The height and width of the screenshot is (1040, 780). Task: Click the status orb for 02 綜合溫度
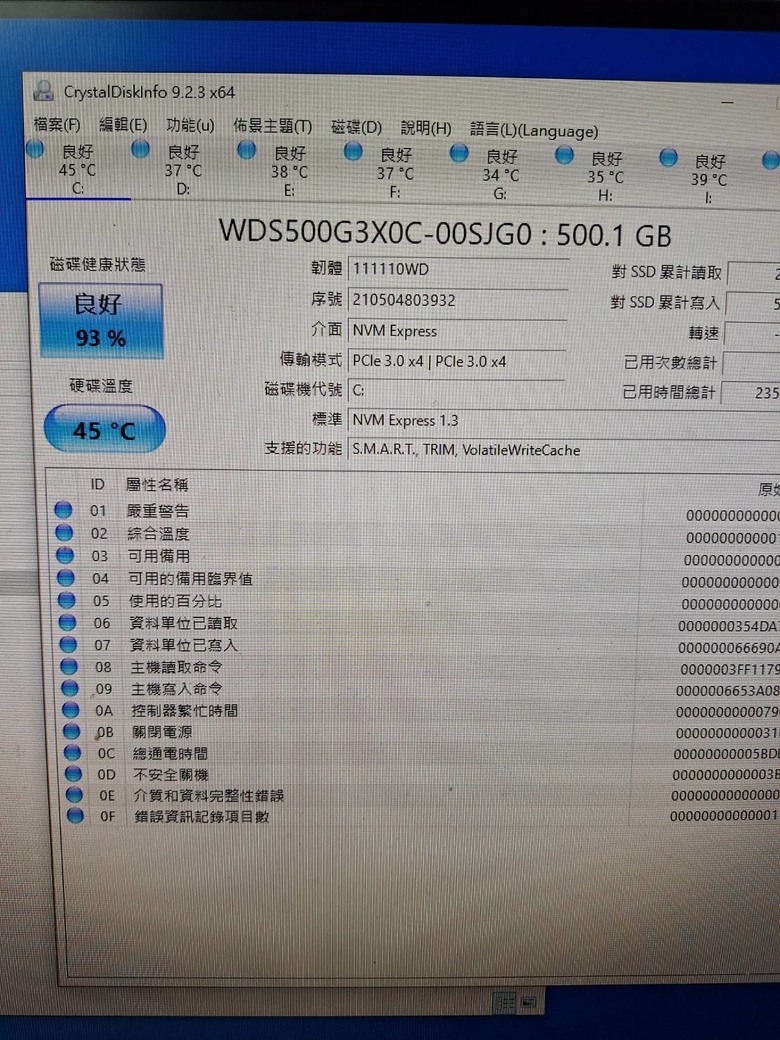(x=64, y=533)
